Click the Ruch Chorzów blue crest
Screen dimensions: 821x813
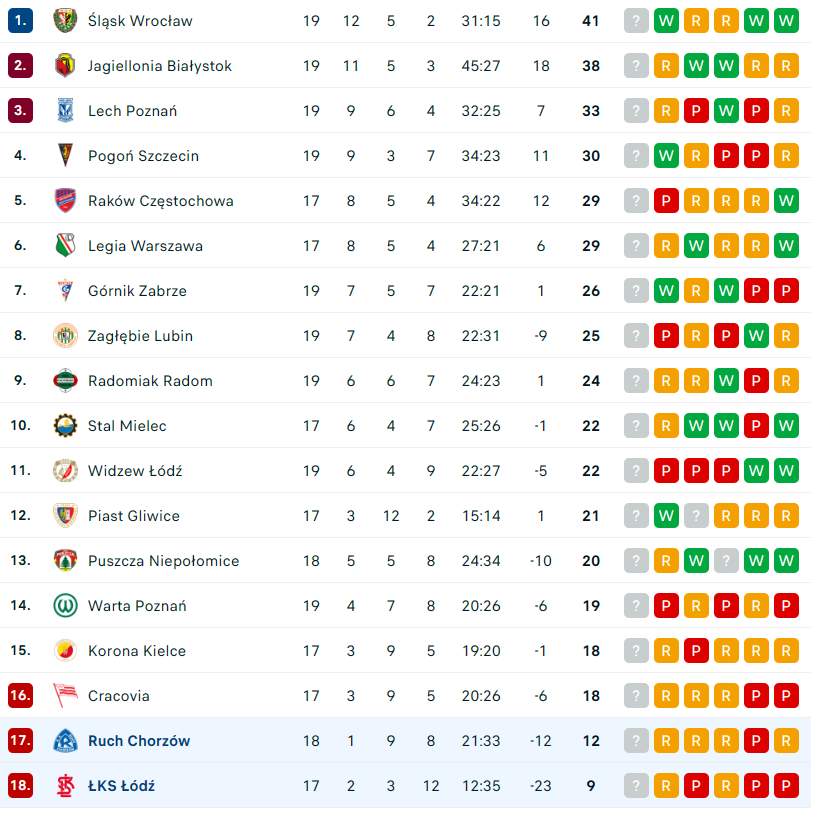(x=65, y=740)
